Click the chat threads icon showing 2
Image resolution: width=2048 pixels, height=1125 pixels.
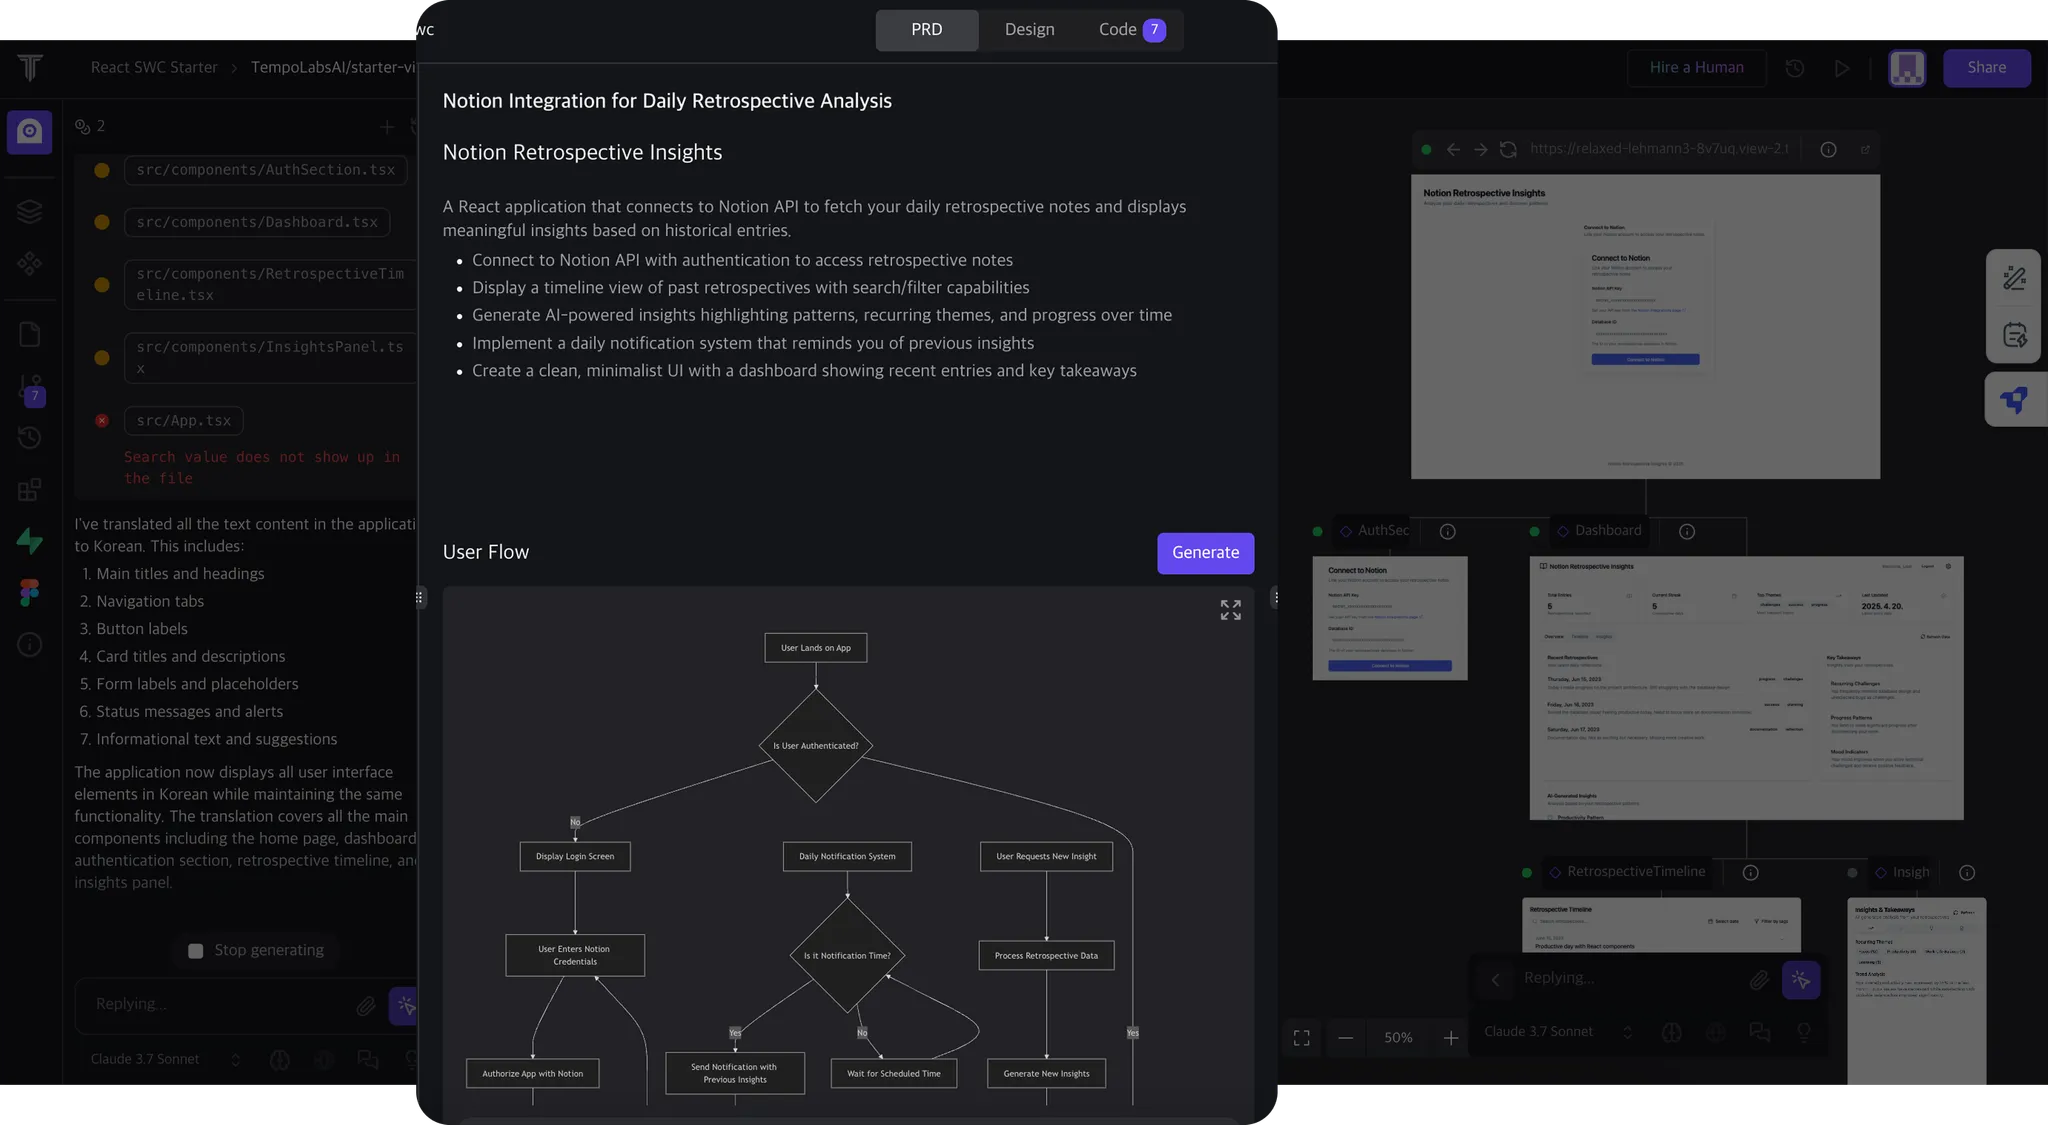[x=89, y=126]
